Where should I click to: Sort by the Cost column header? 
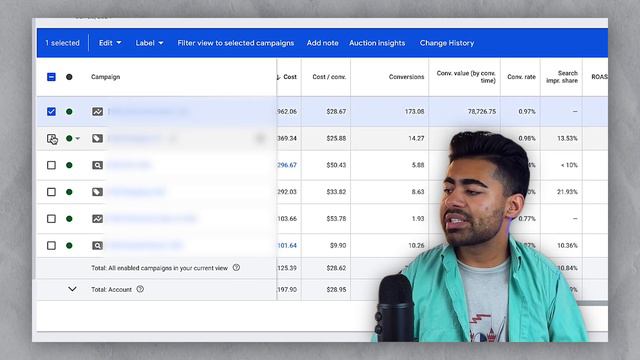(x=289, y=77)
